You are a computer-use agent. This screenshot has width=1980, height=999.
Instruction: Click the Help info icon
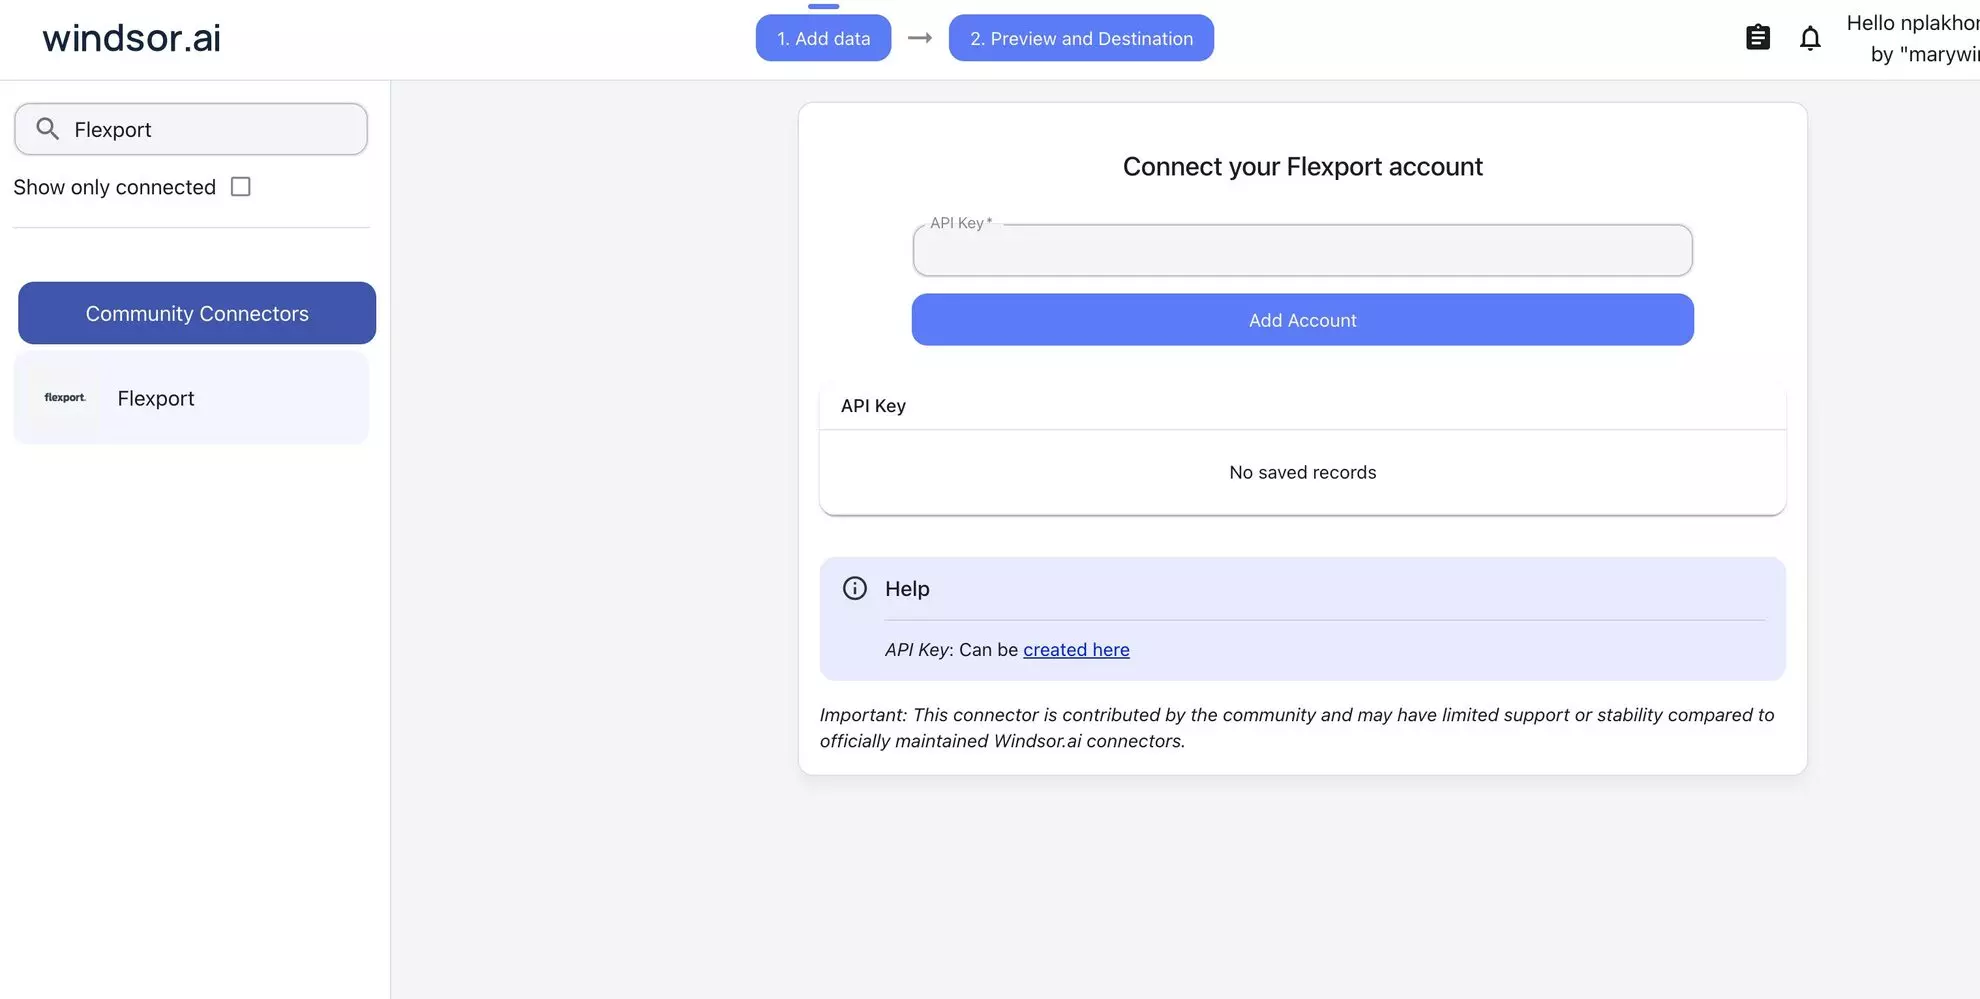pyautogui.click(x=854, y=588)
